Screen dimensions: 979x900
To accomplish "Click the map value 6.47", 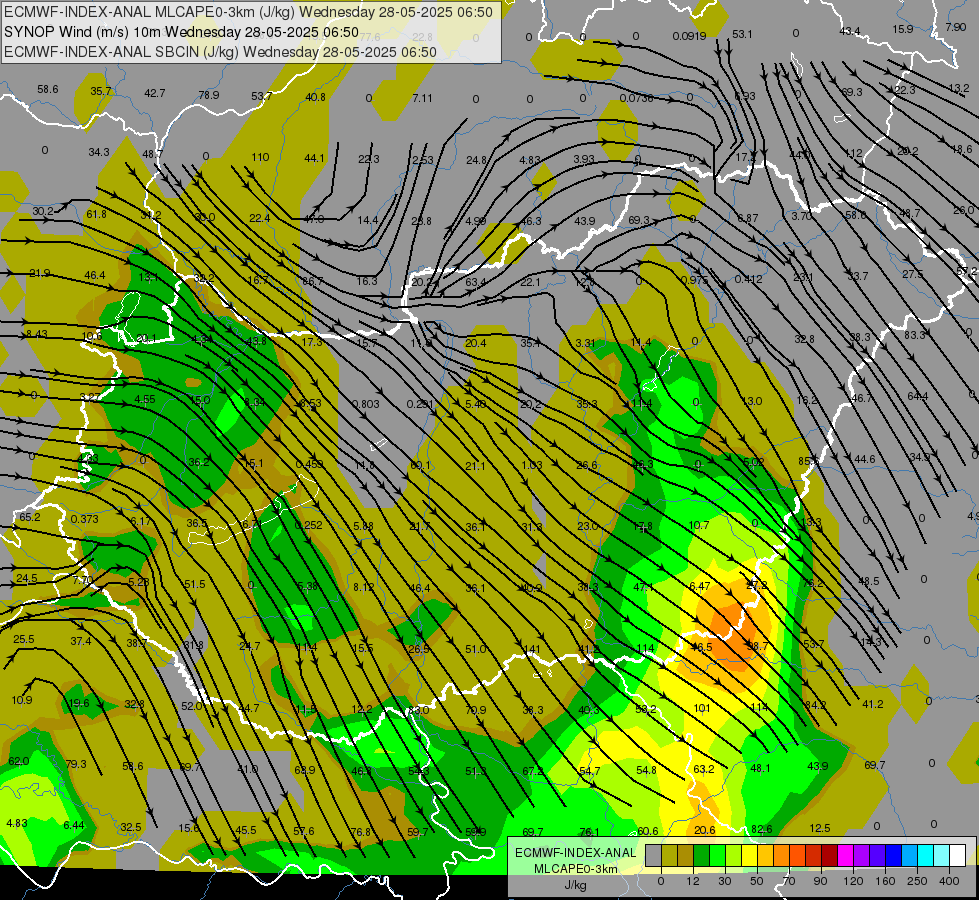I will coord(700,585).
